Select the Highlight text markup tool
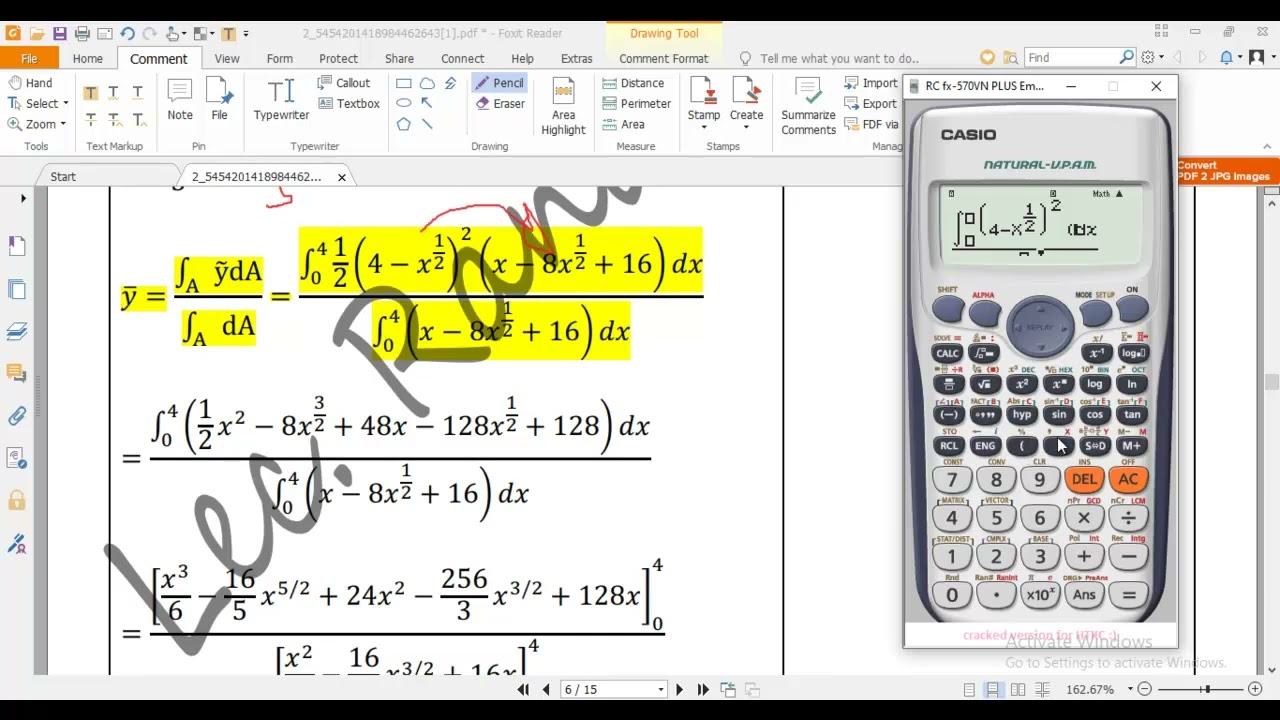The width and height of the screenshot is (1280, 720). [90, 93]
